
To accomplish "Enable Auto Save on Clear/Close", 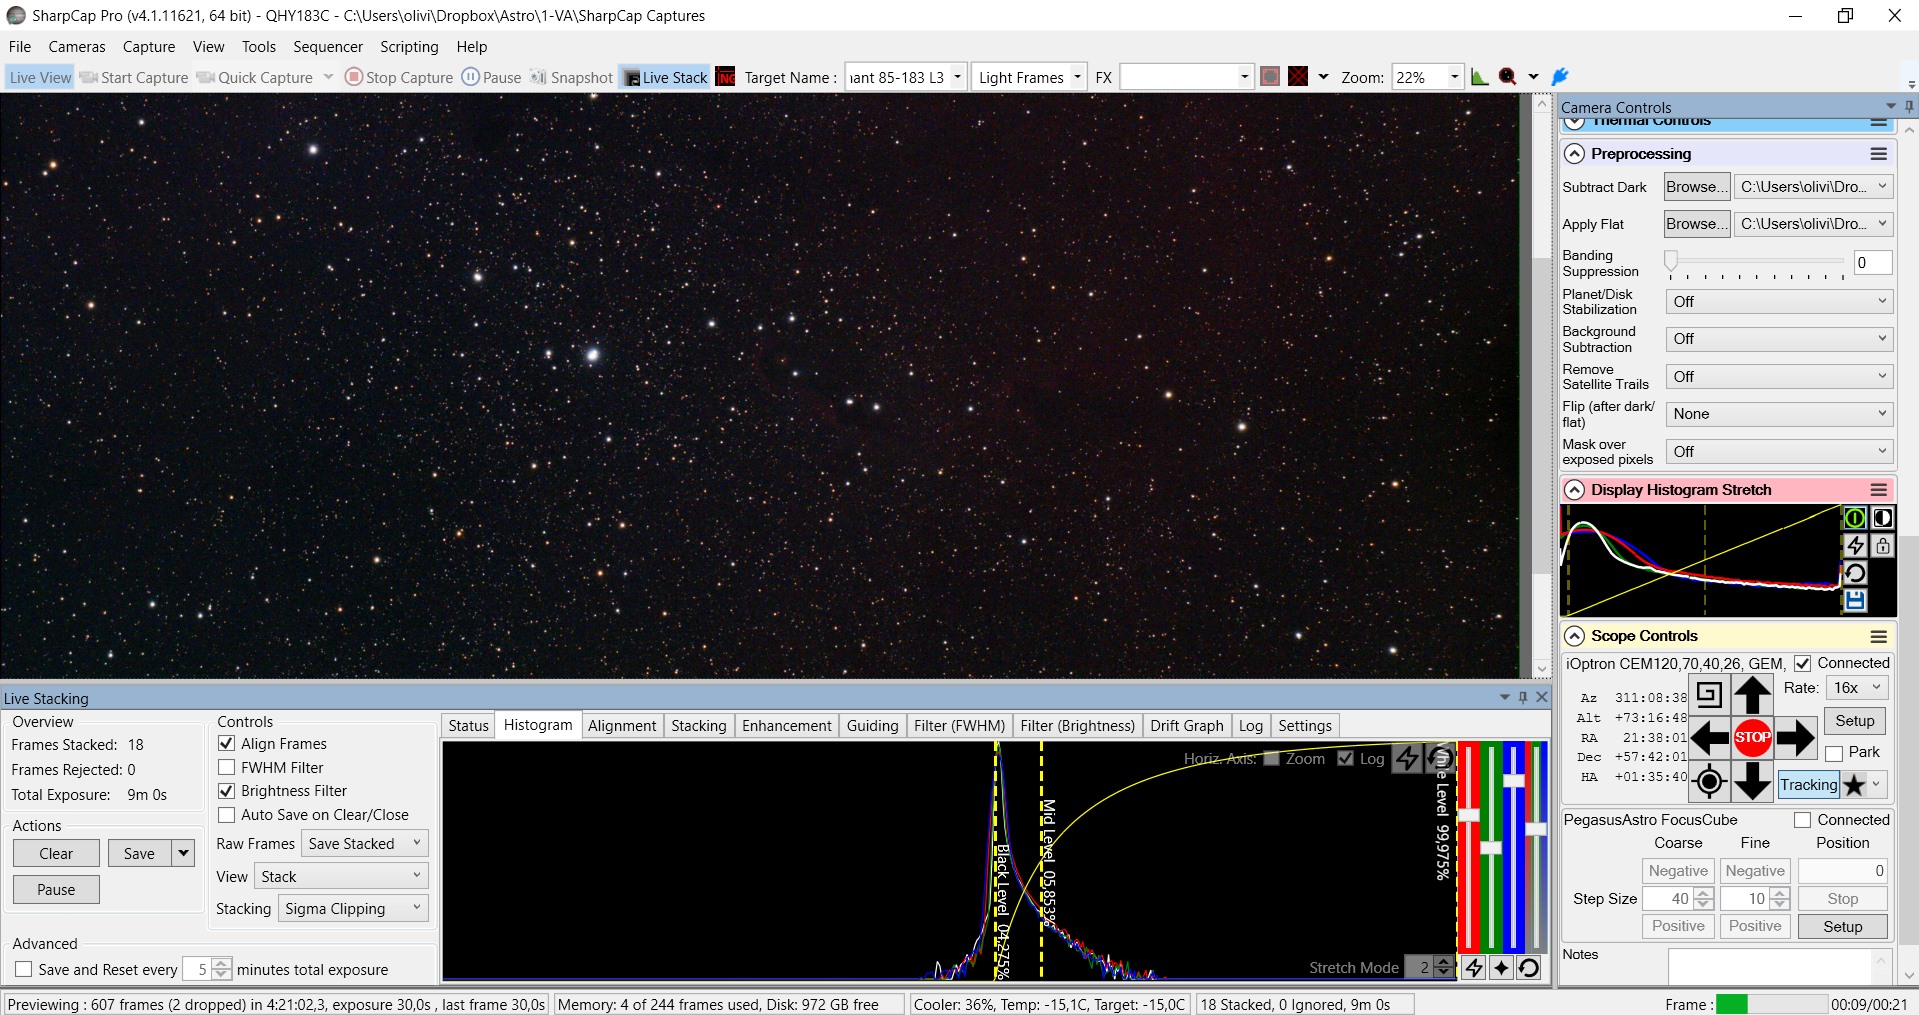I will coord(227,814).
